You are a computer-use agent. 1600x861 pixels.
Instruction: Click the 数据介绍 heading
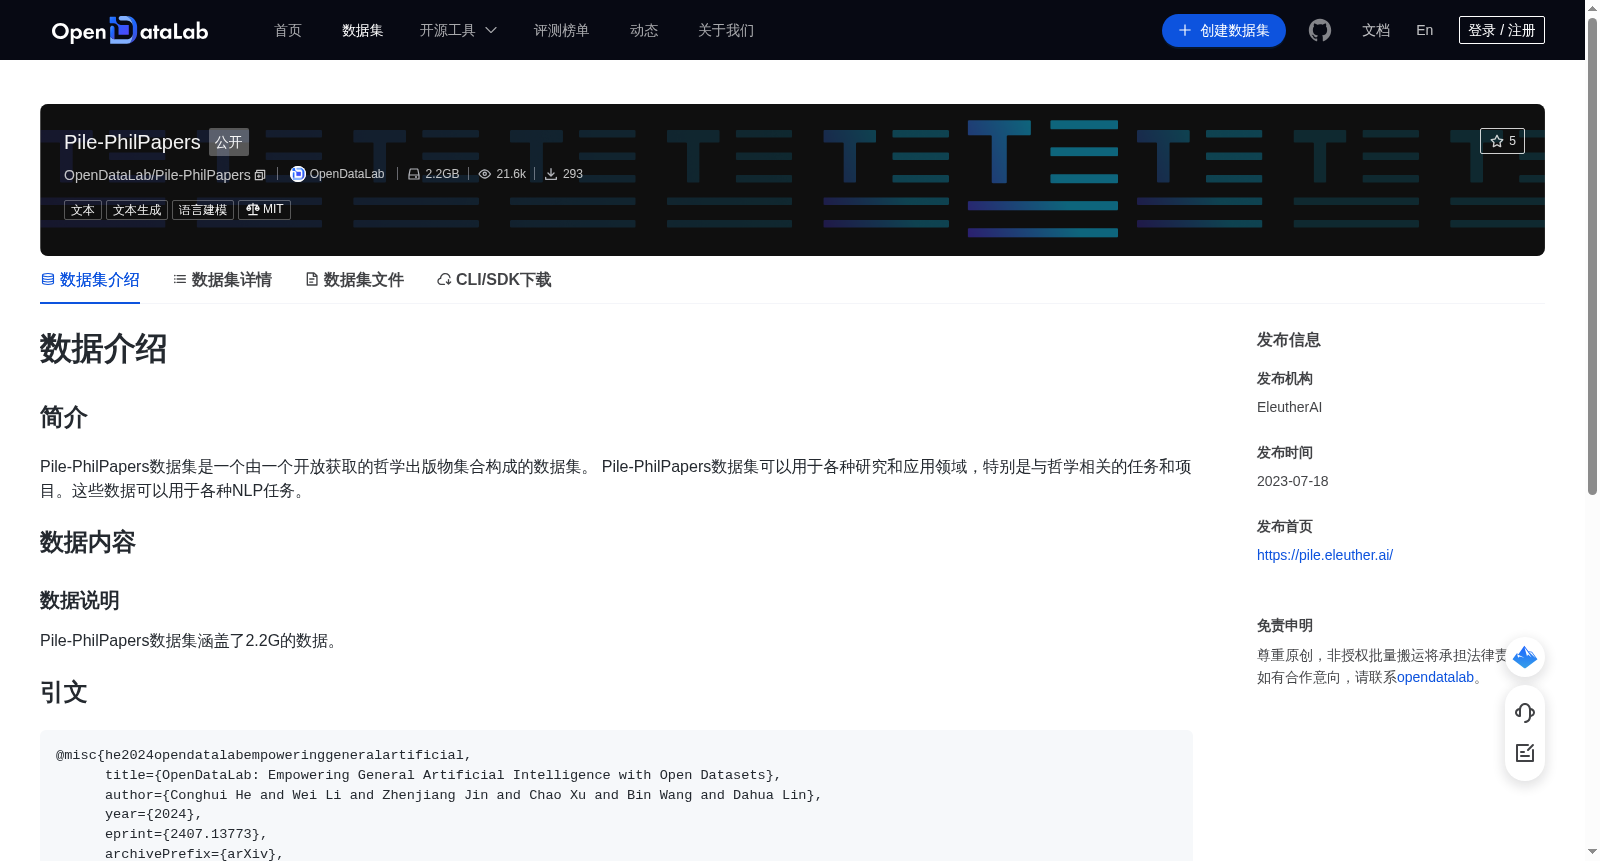103,349
